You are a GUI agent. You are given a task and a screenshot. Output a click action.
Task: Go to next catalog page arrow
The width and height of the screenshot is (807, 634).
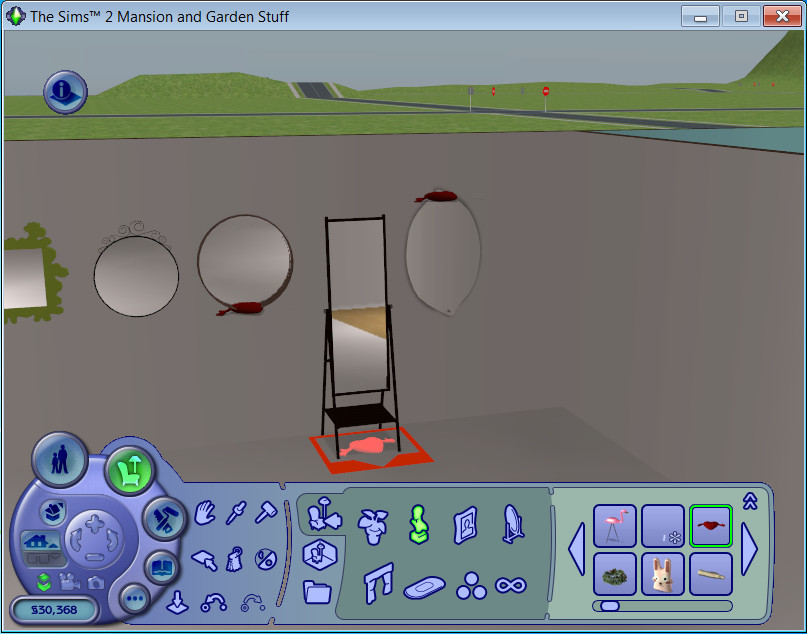pos(750,549)
